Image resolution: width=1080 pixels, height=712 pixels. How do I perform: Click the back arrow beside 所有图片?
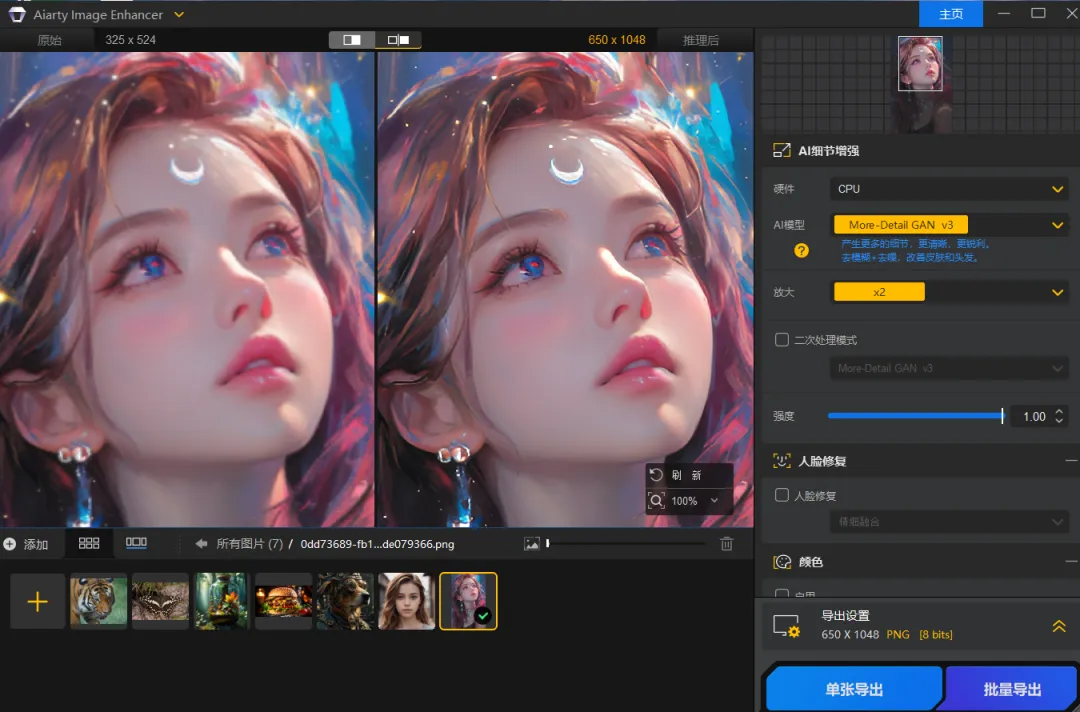[x=201, y=544]
